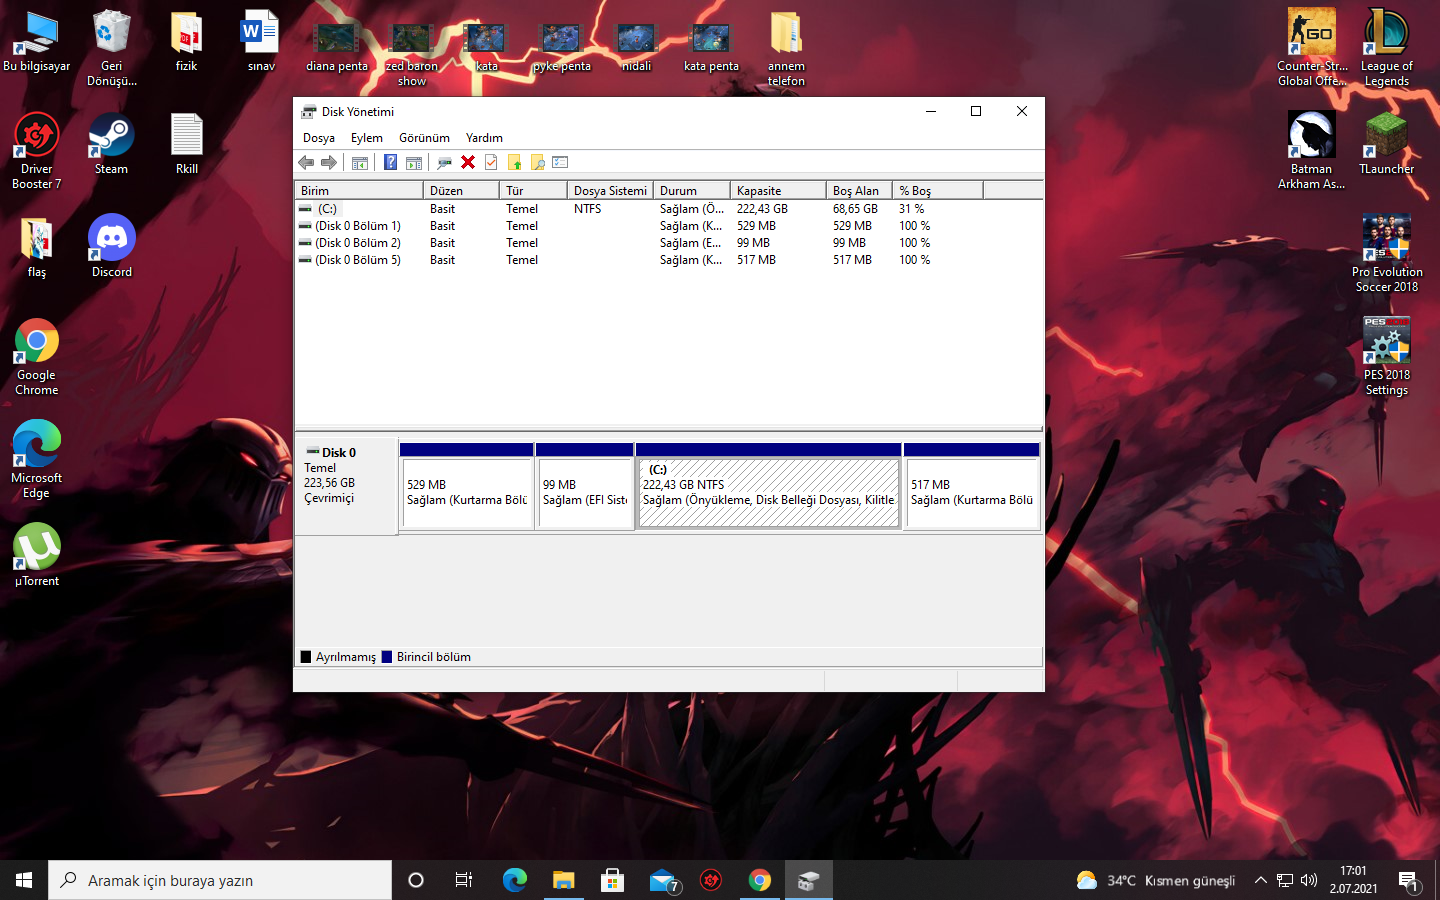
Task: Select the Discord desktop icon
Action: [x=112, y=247]
